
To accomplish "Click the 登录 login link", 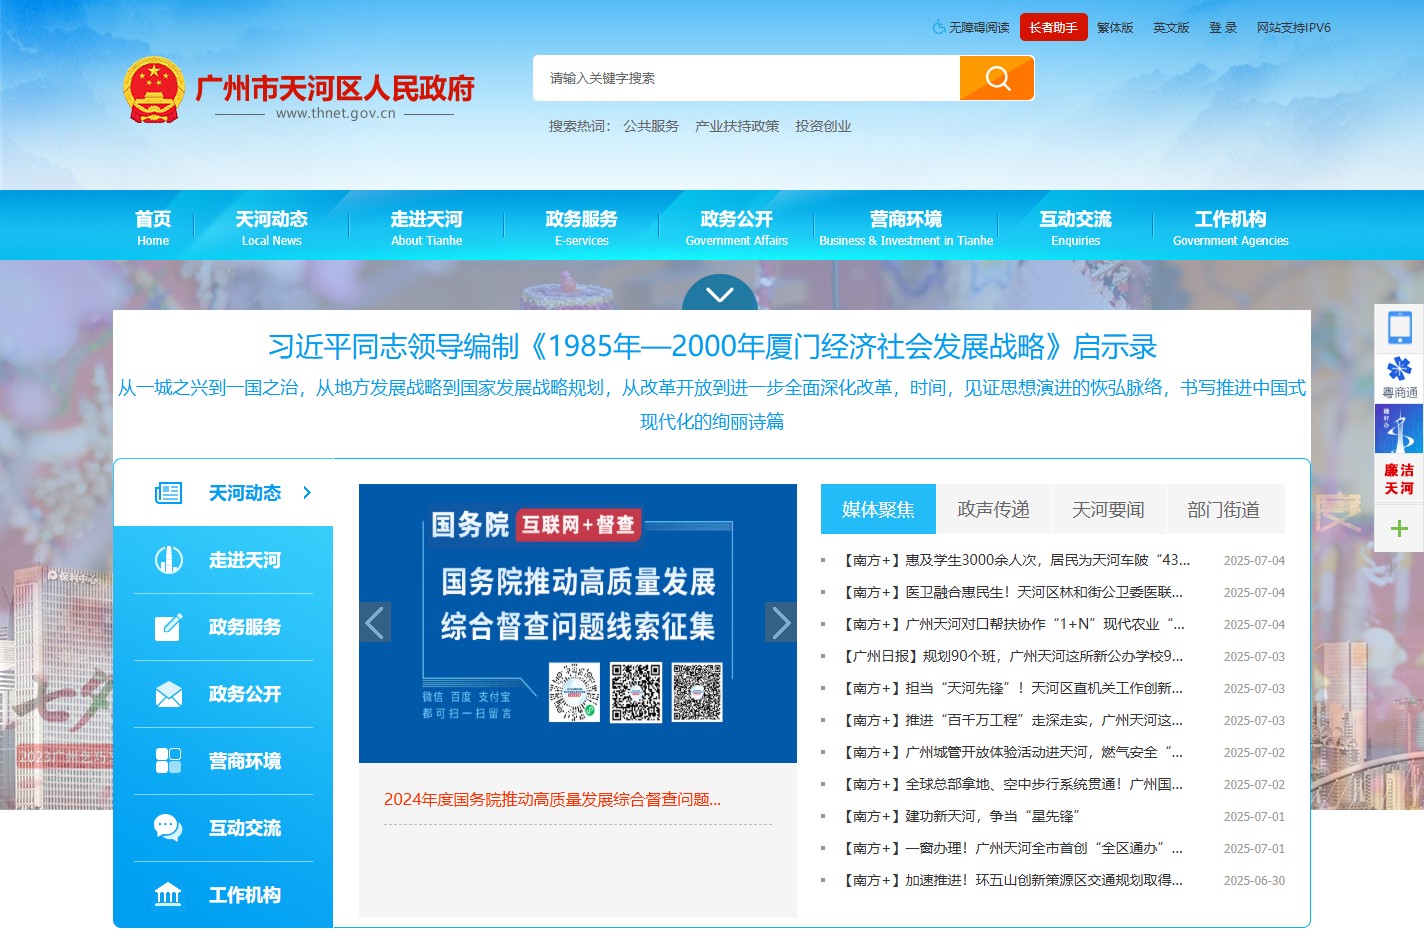I will (1223, 28).
